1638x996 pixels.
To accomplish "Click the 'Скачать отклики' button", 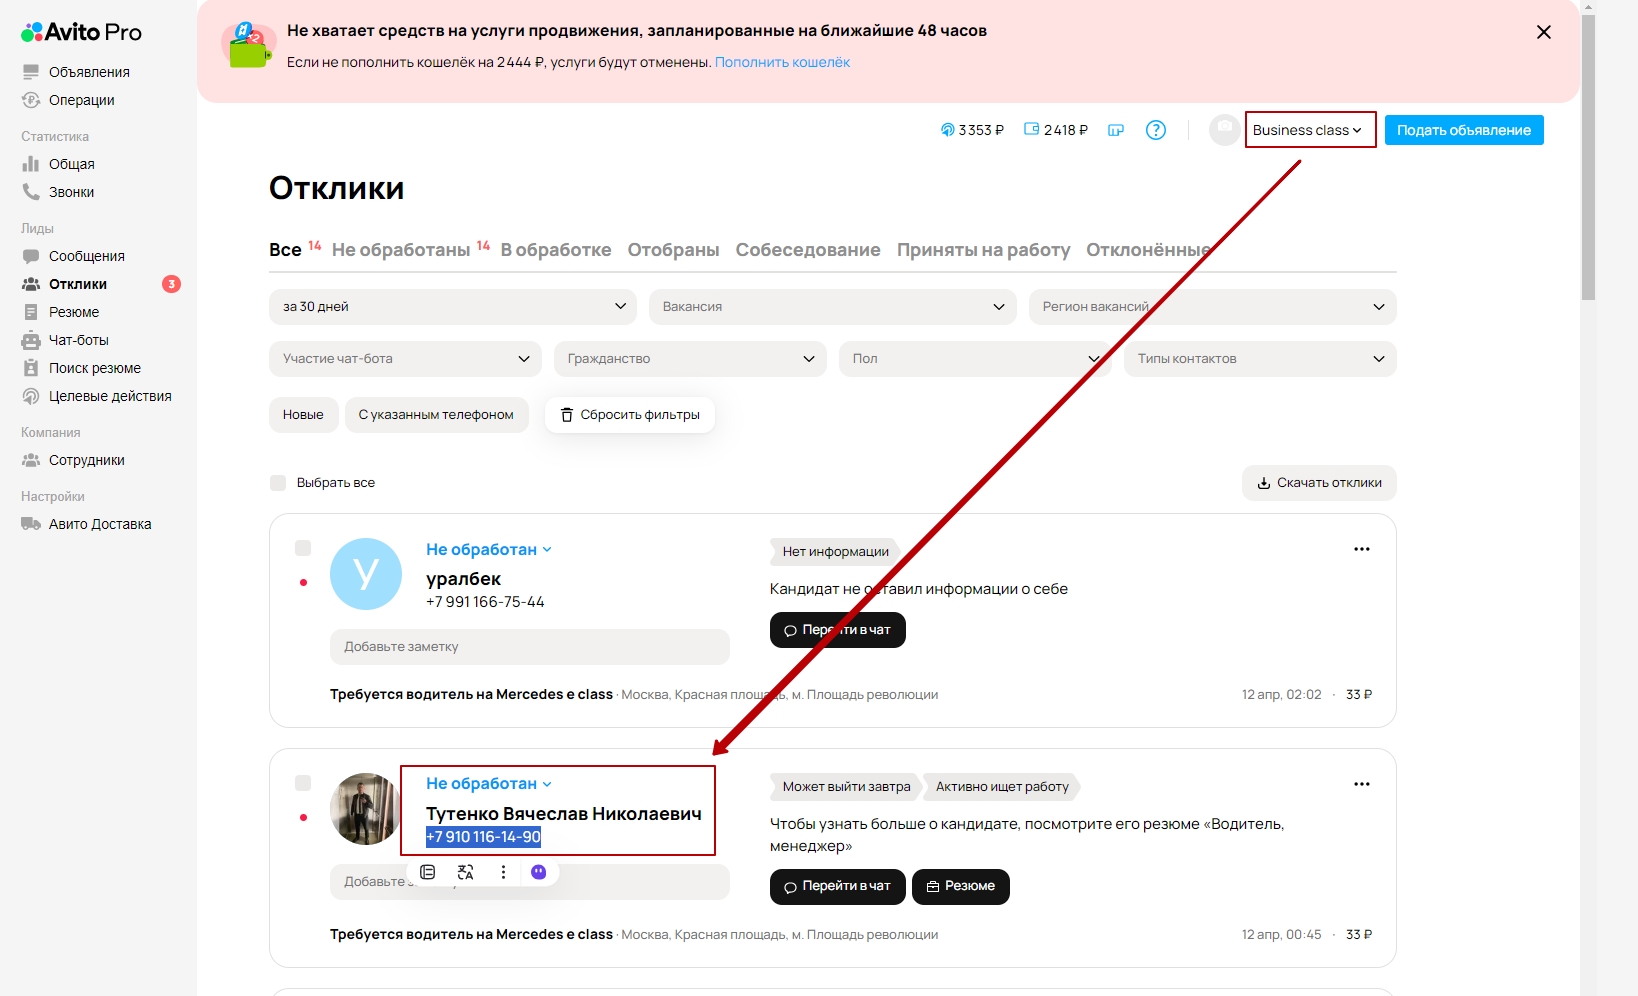I will [x=1319, y=483].
